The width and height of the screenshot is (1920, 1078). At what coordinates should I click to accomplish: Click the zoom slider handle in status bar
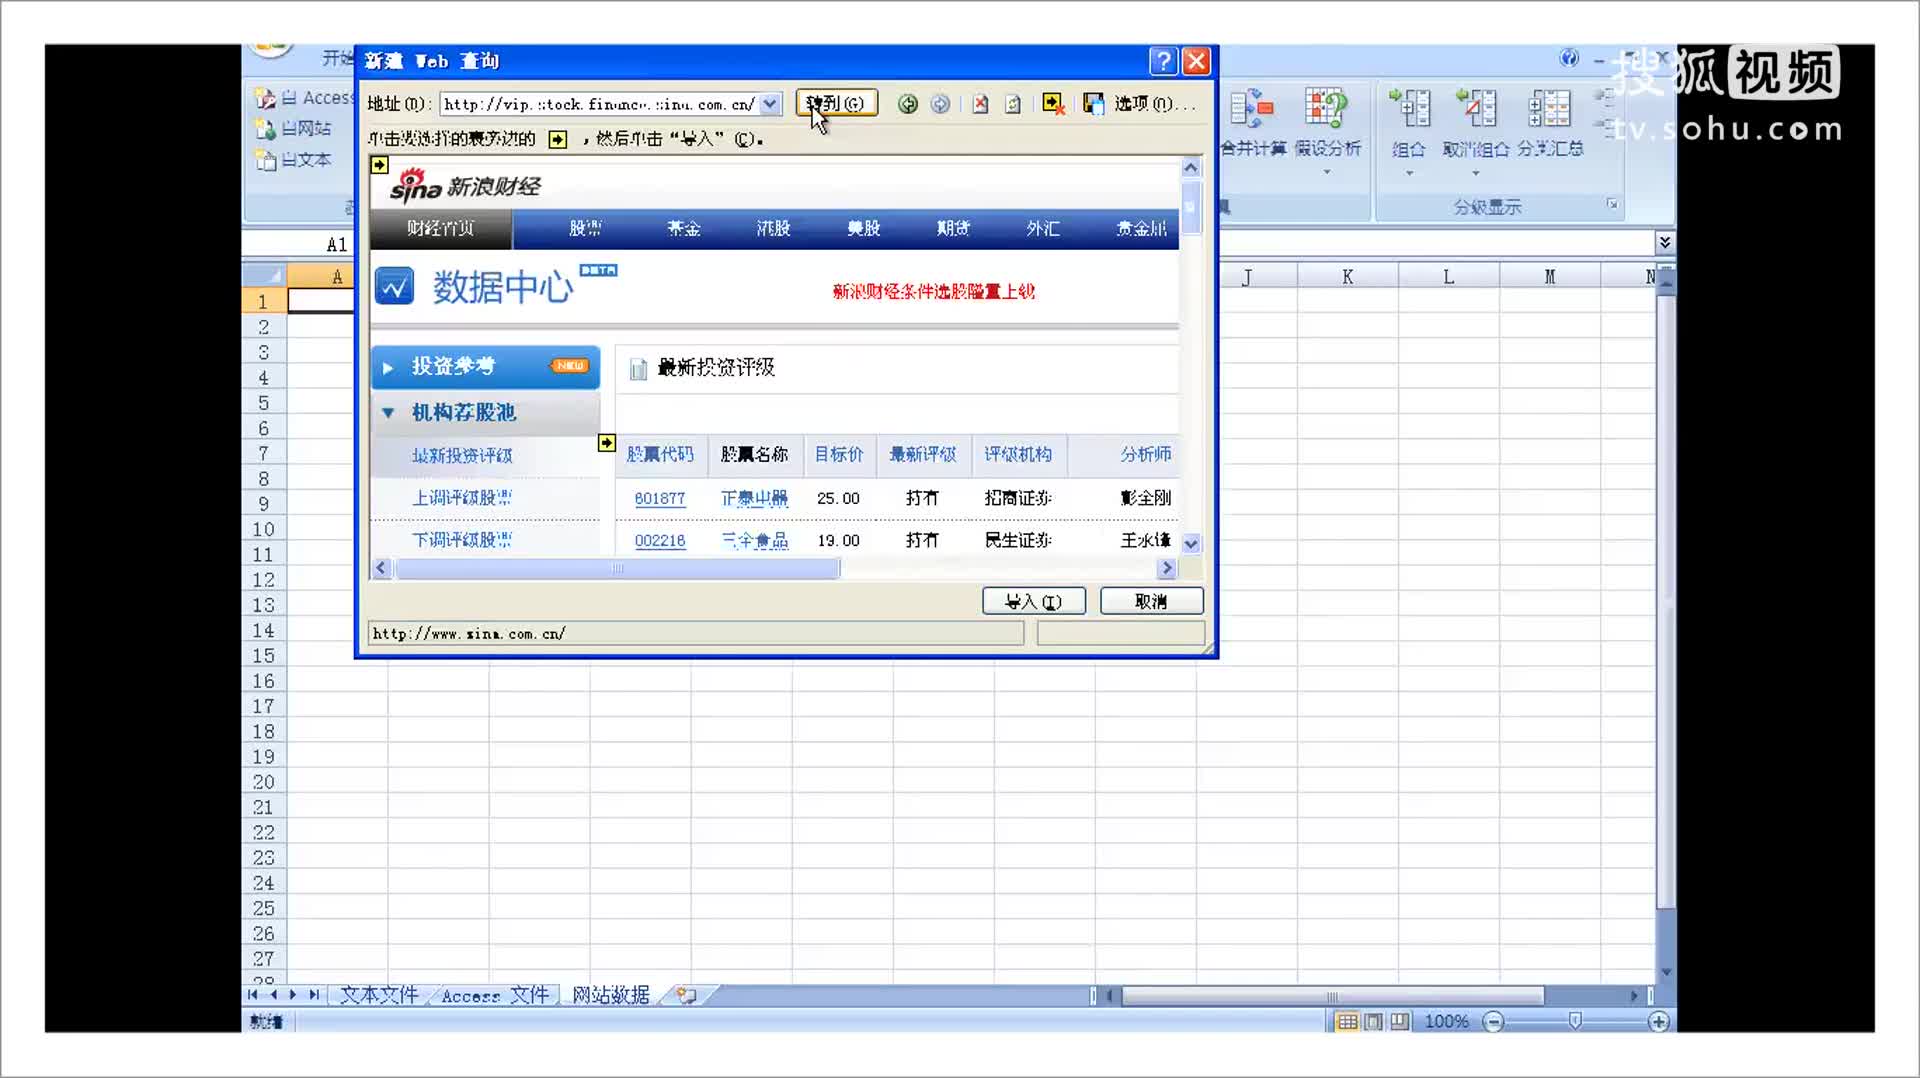coord(1575,1021)
